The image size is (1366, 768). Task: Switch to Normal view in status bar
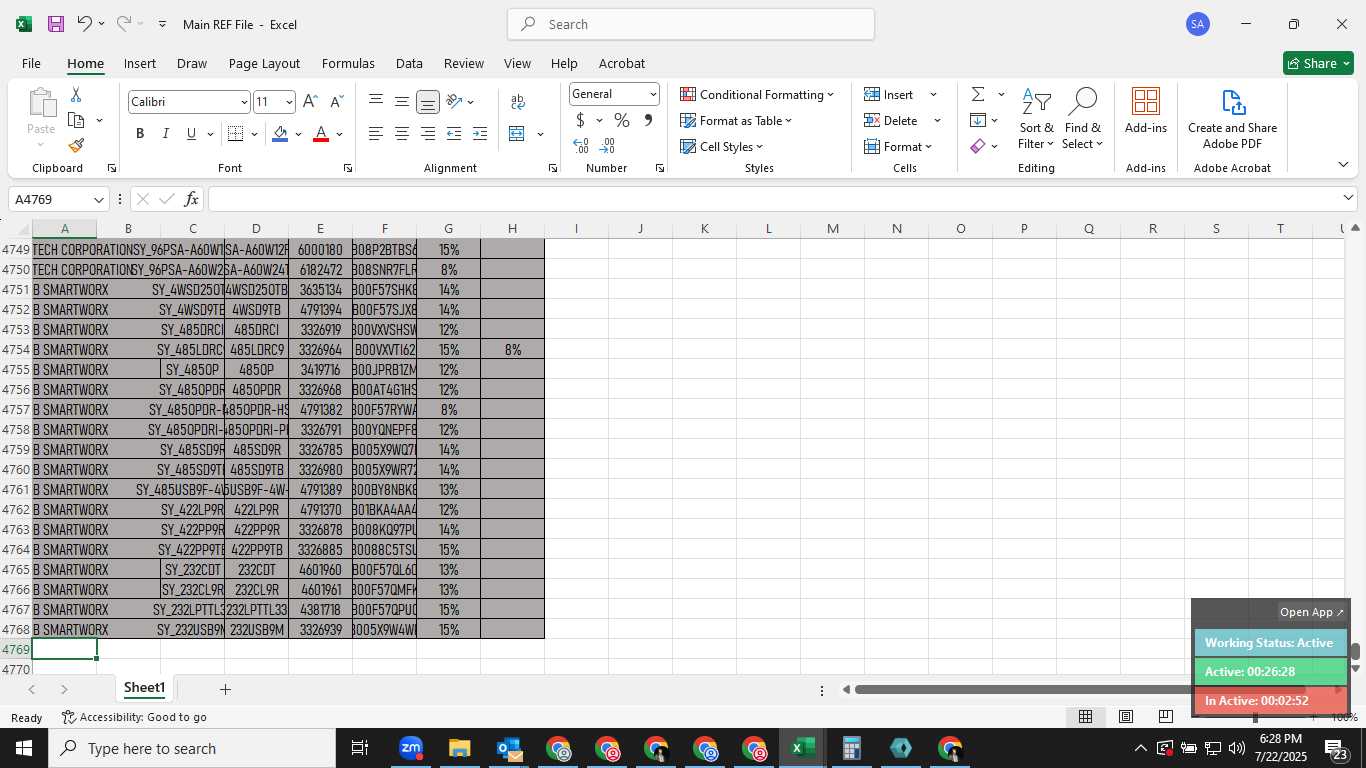[x=1085, y=717]
